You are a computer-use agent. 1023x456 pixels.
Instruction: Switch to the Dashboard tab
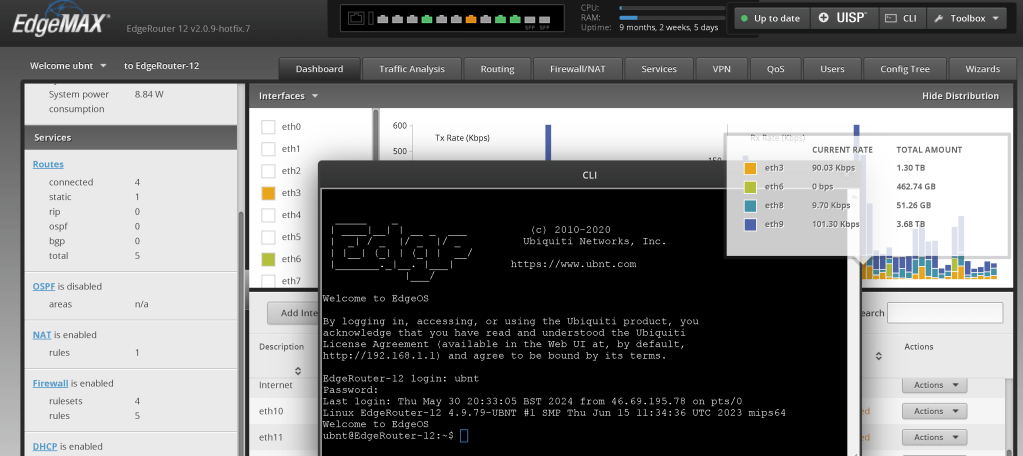tap(320, 69)
